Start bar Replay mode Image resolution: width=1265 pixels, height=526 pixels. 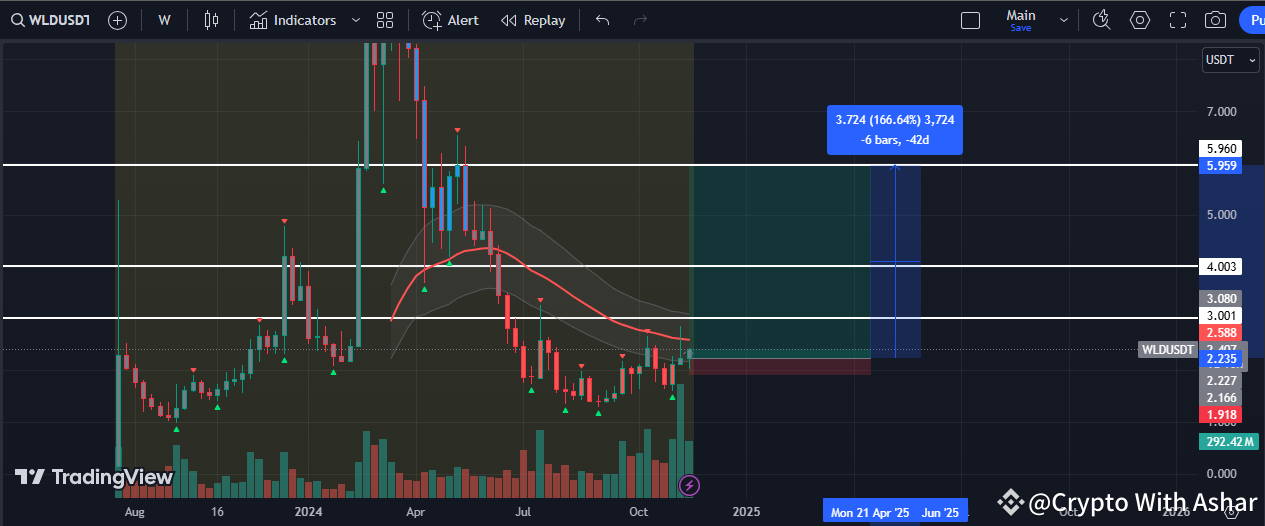pyautogui.click(x=533, y=20)
